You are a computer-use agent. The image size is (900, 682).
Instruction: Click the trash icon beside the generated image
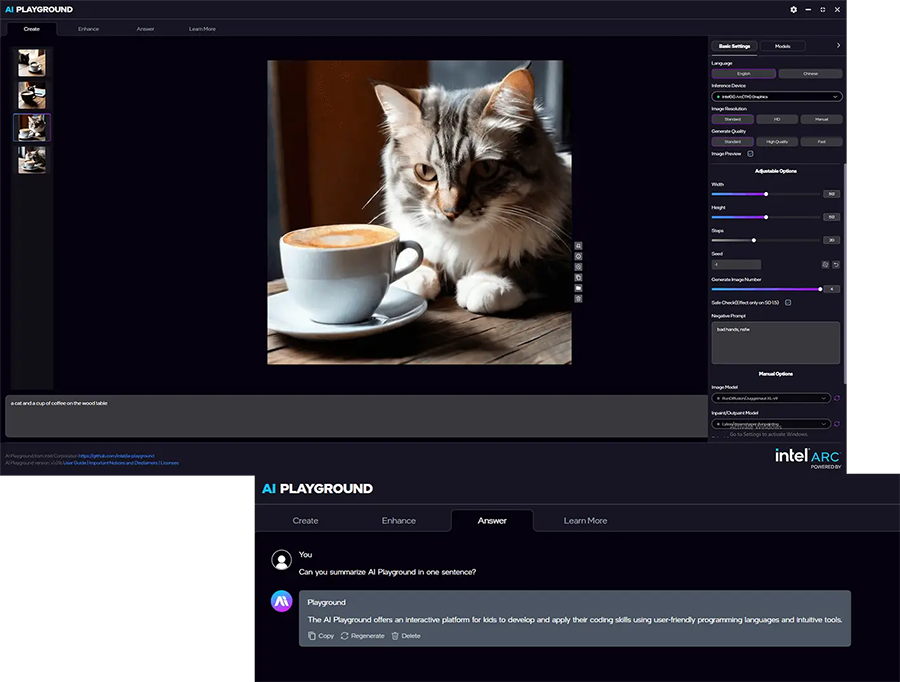(x=578, y=298)
